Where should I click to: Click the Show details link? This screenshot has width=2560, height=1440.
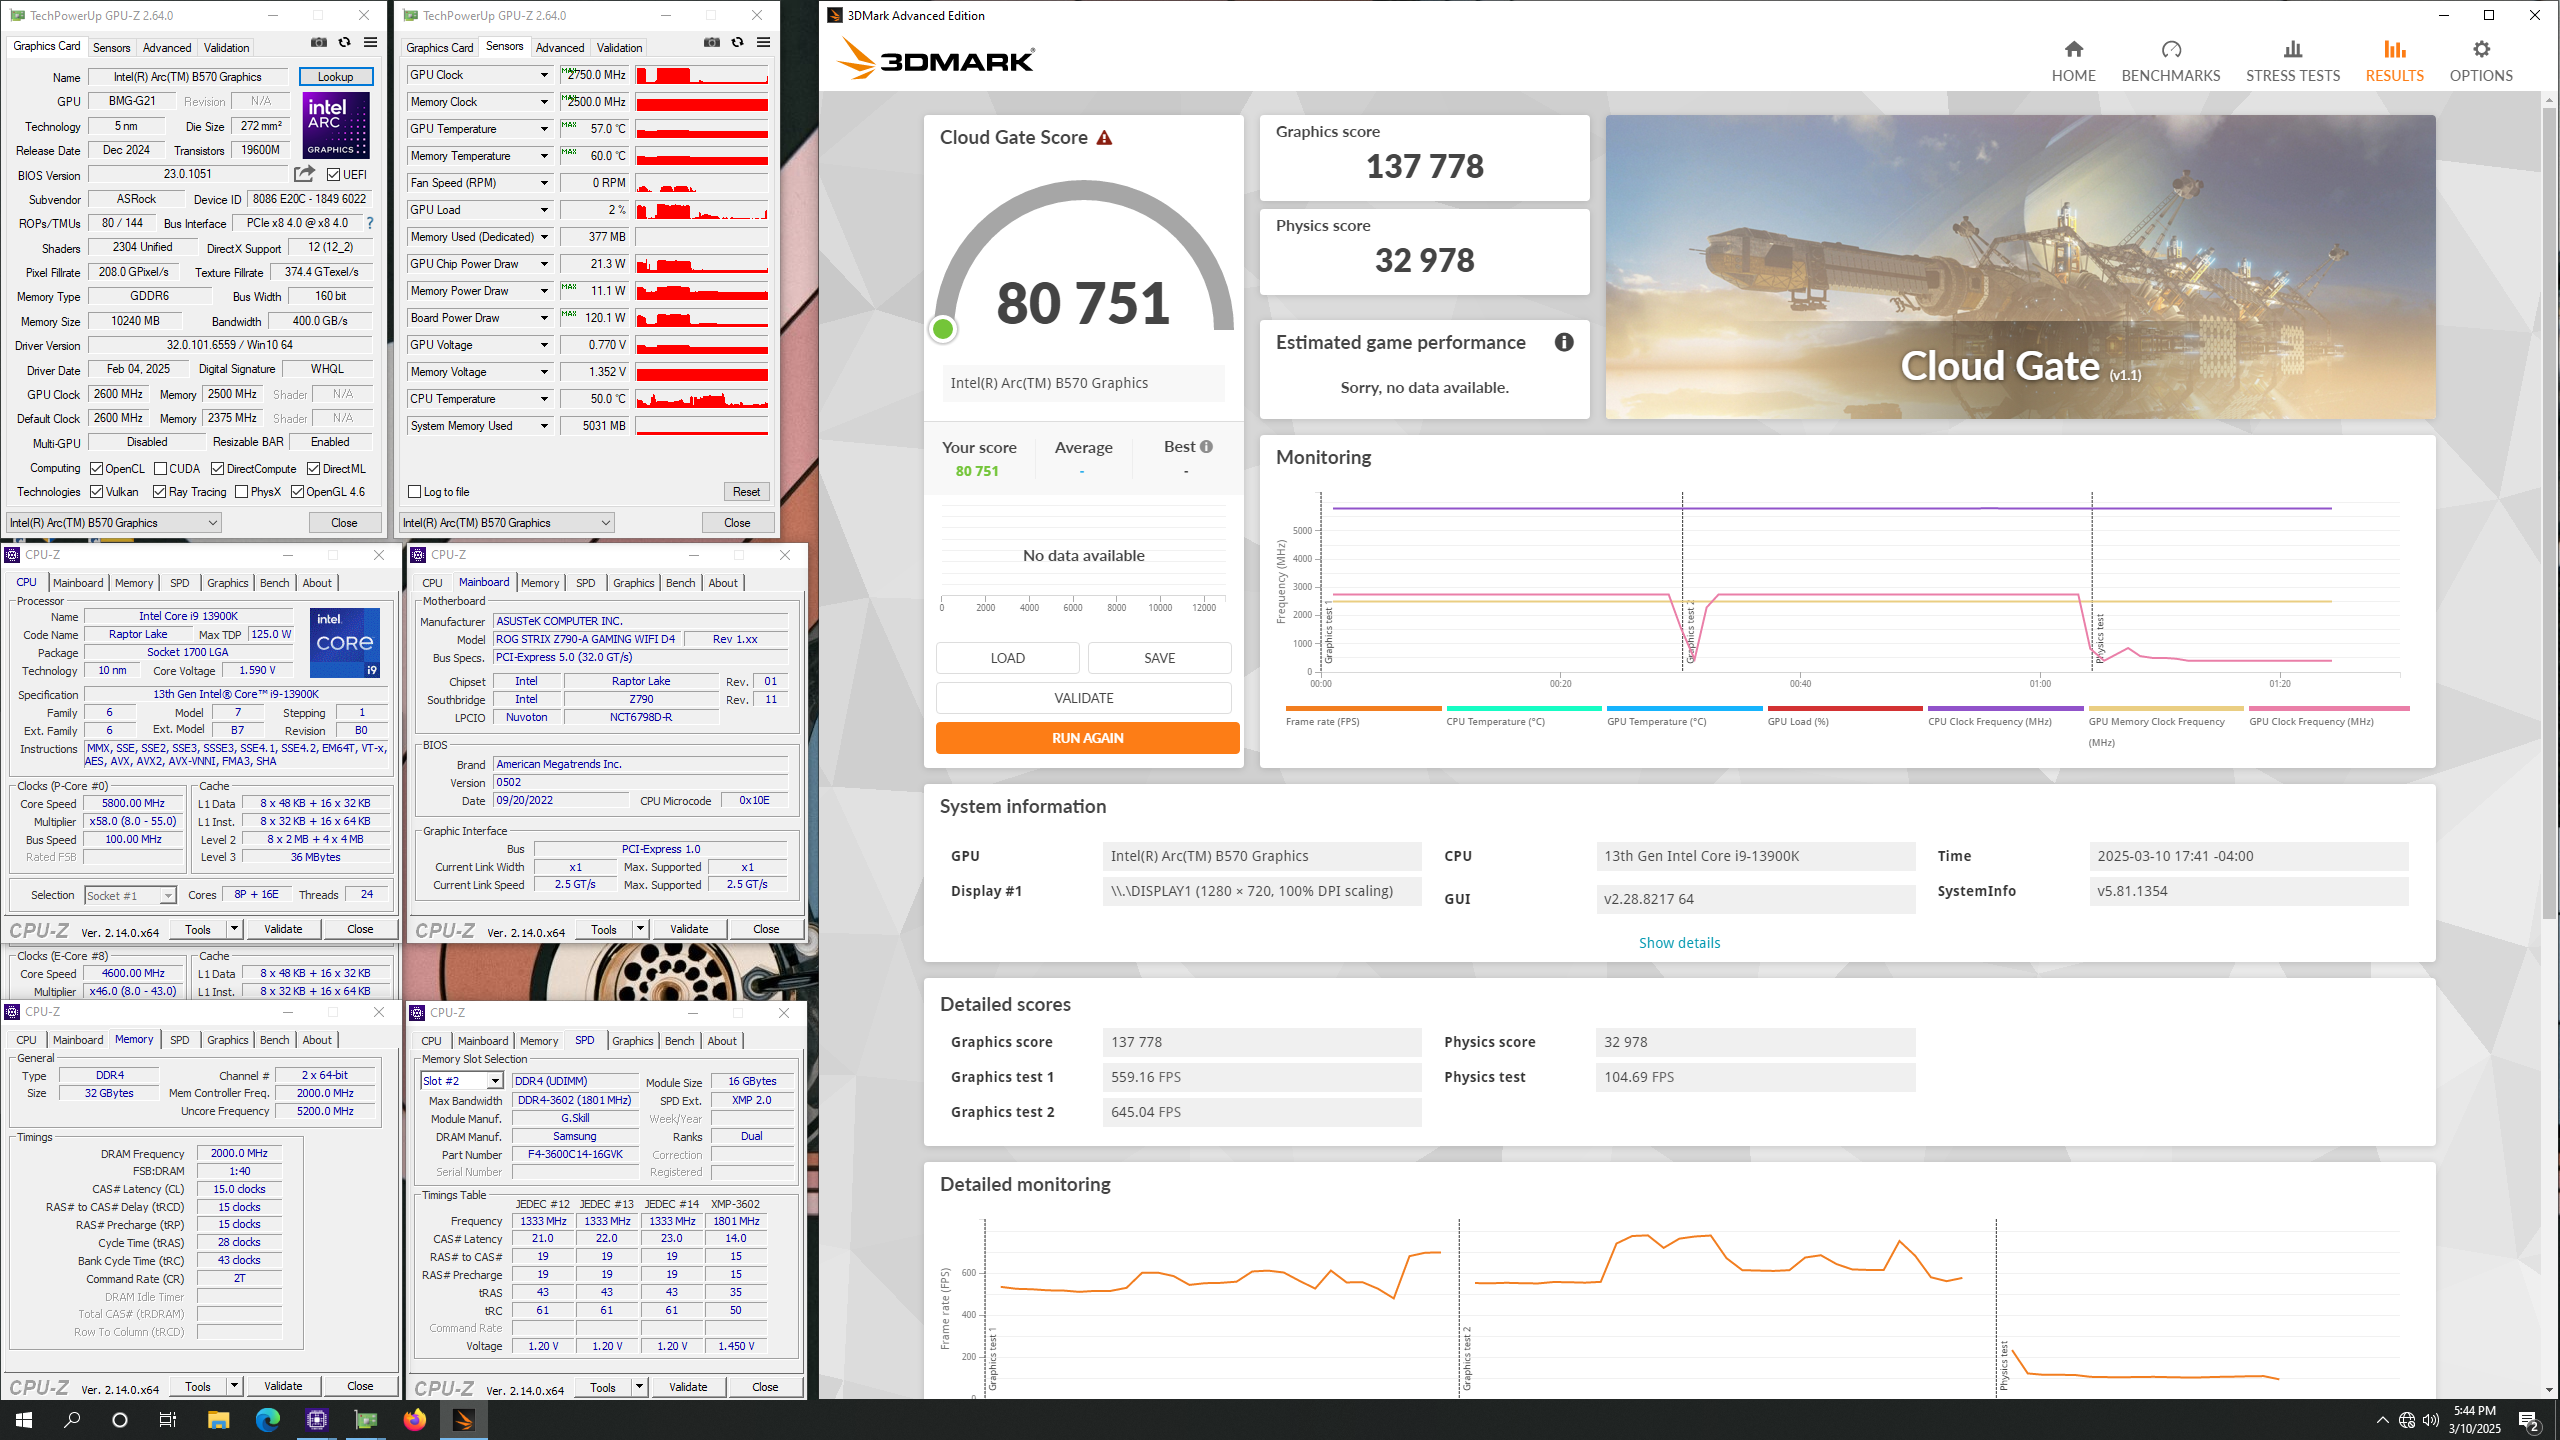[x=1679, y=943]
